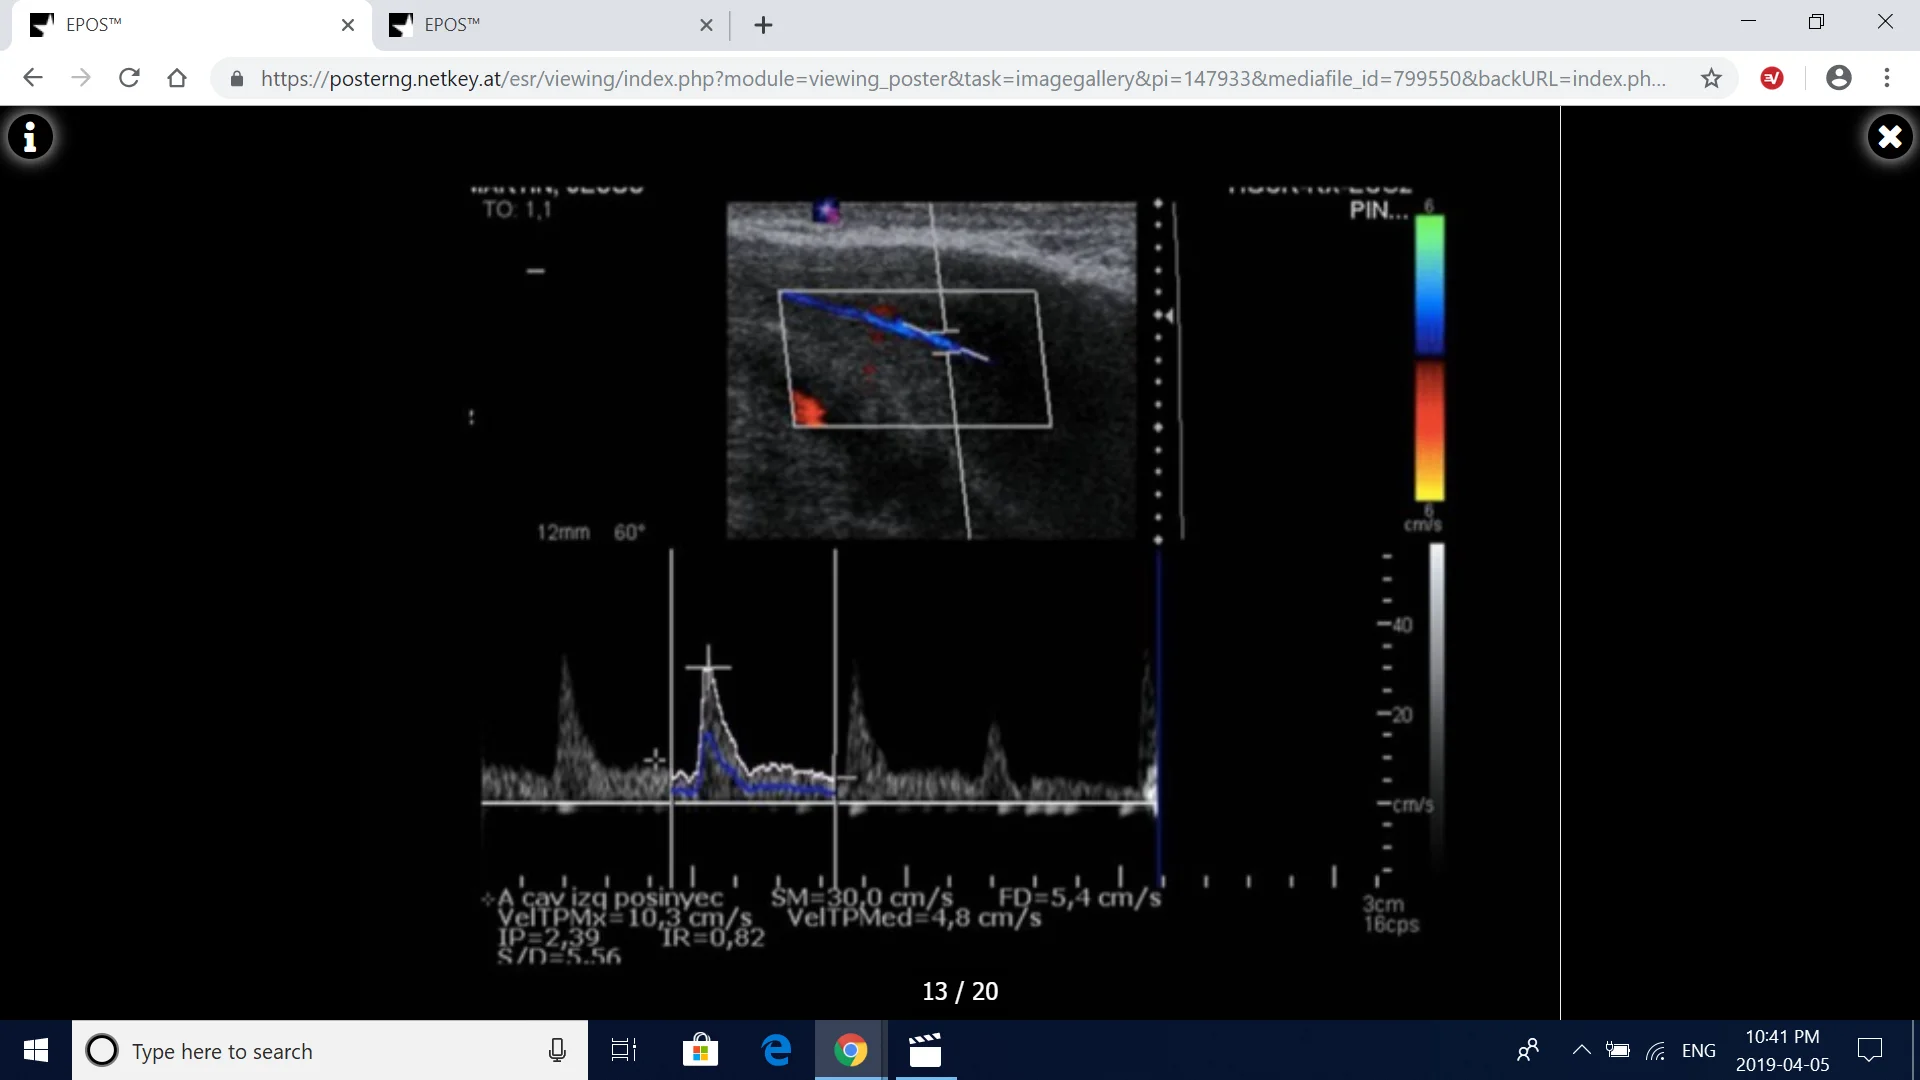This screenshot has width=1920, height=1080.
Task: Close the first EPOS tab
Action: [x=347, y=25]
